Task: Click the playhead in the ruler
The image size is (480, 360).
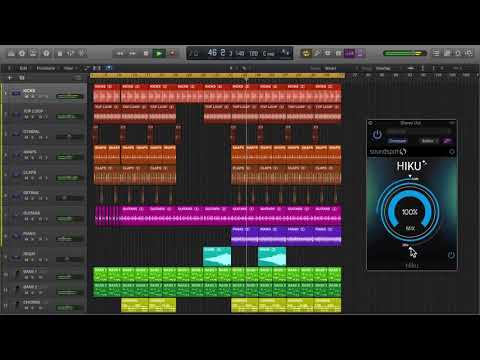Action: [x=246, y=78]
